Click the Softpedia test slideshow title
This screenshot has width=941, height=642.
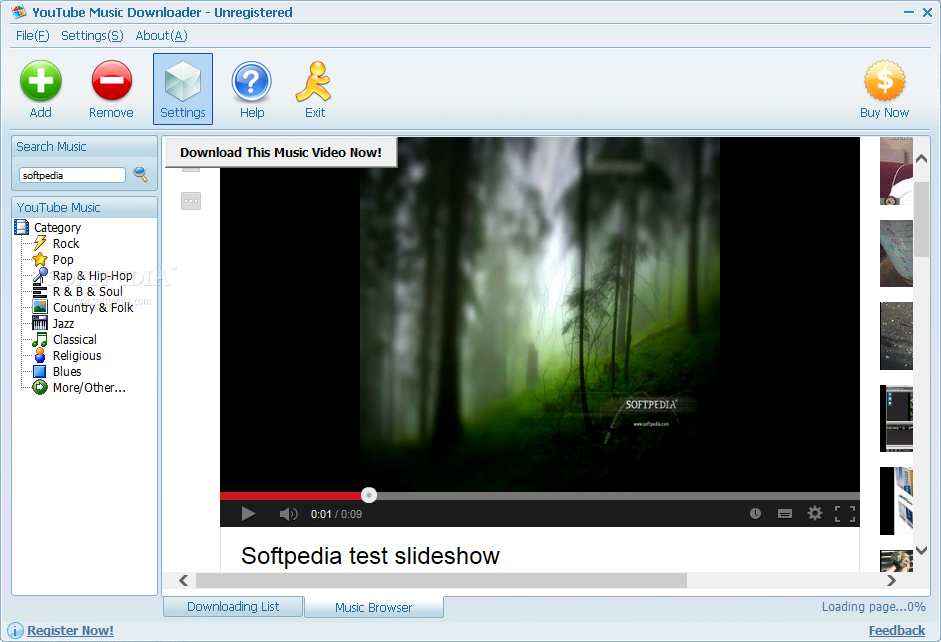click(x=370, y=556)
